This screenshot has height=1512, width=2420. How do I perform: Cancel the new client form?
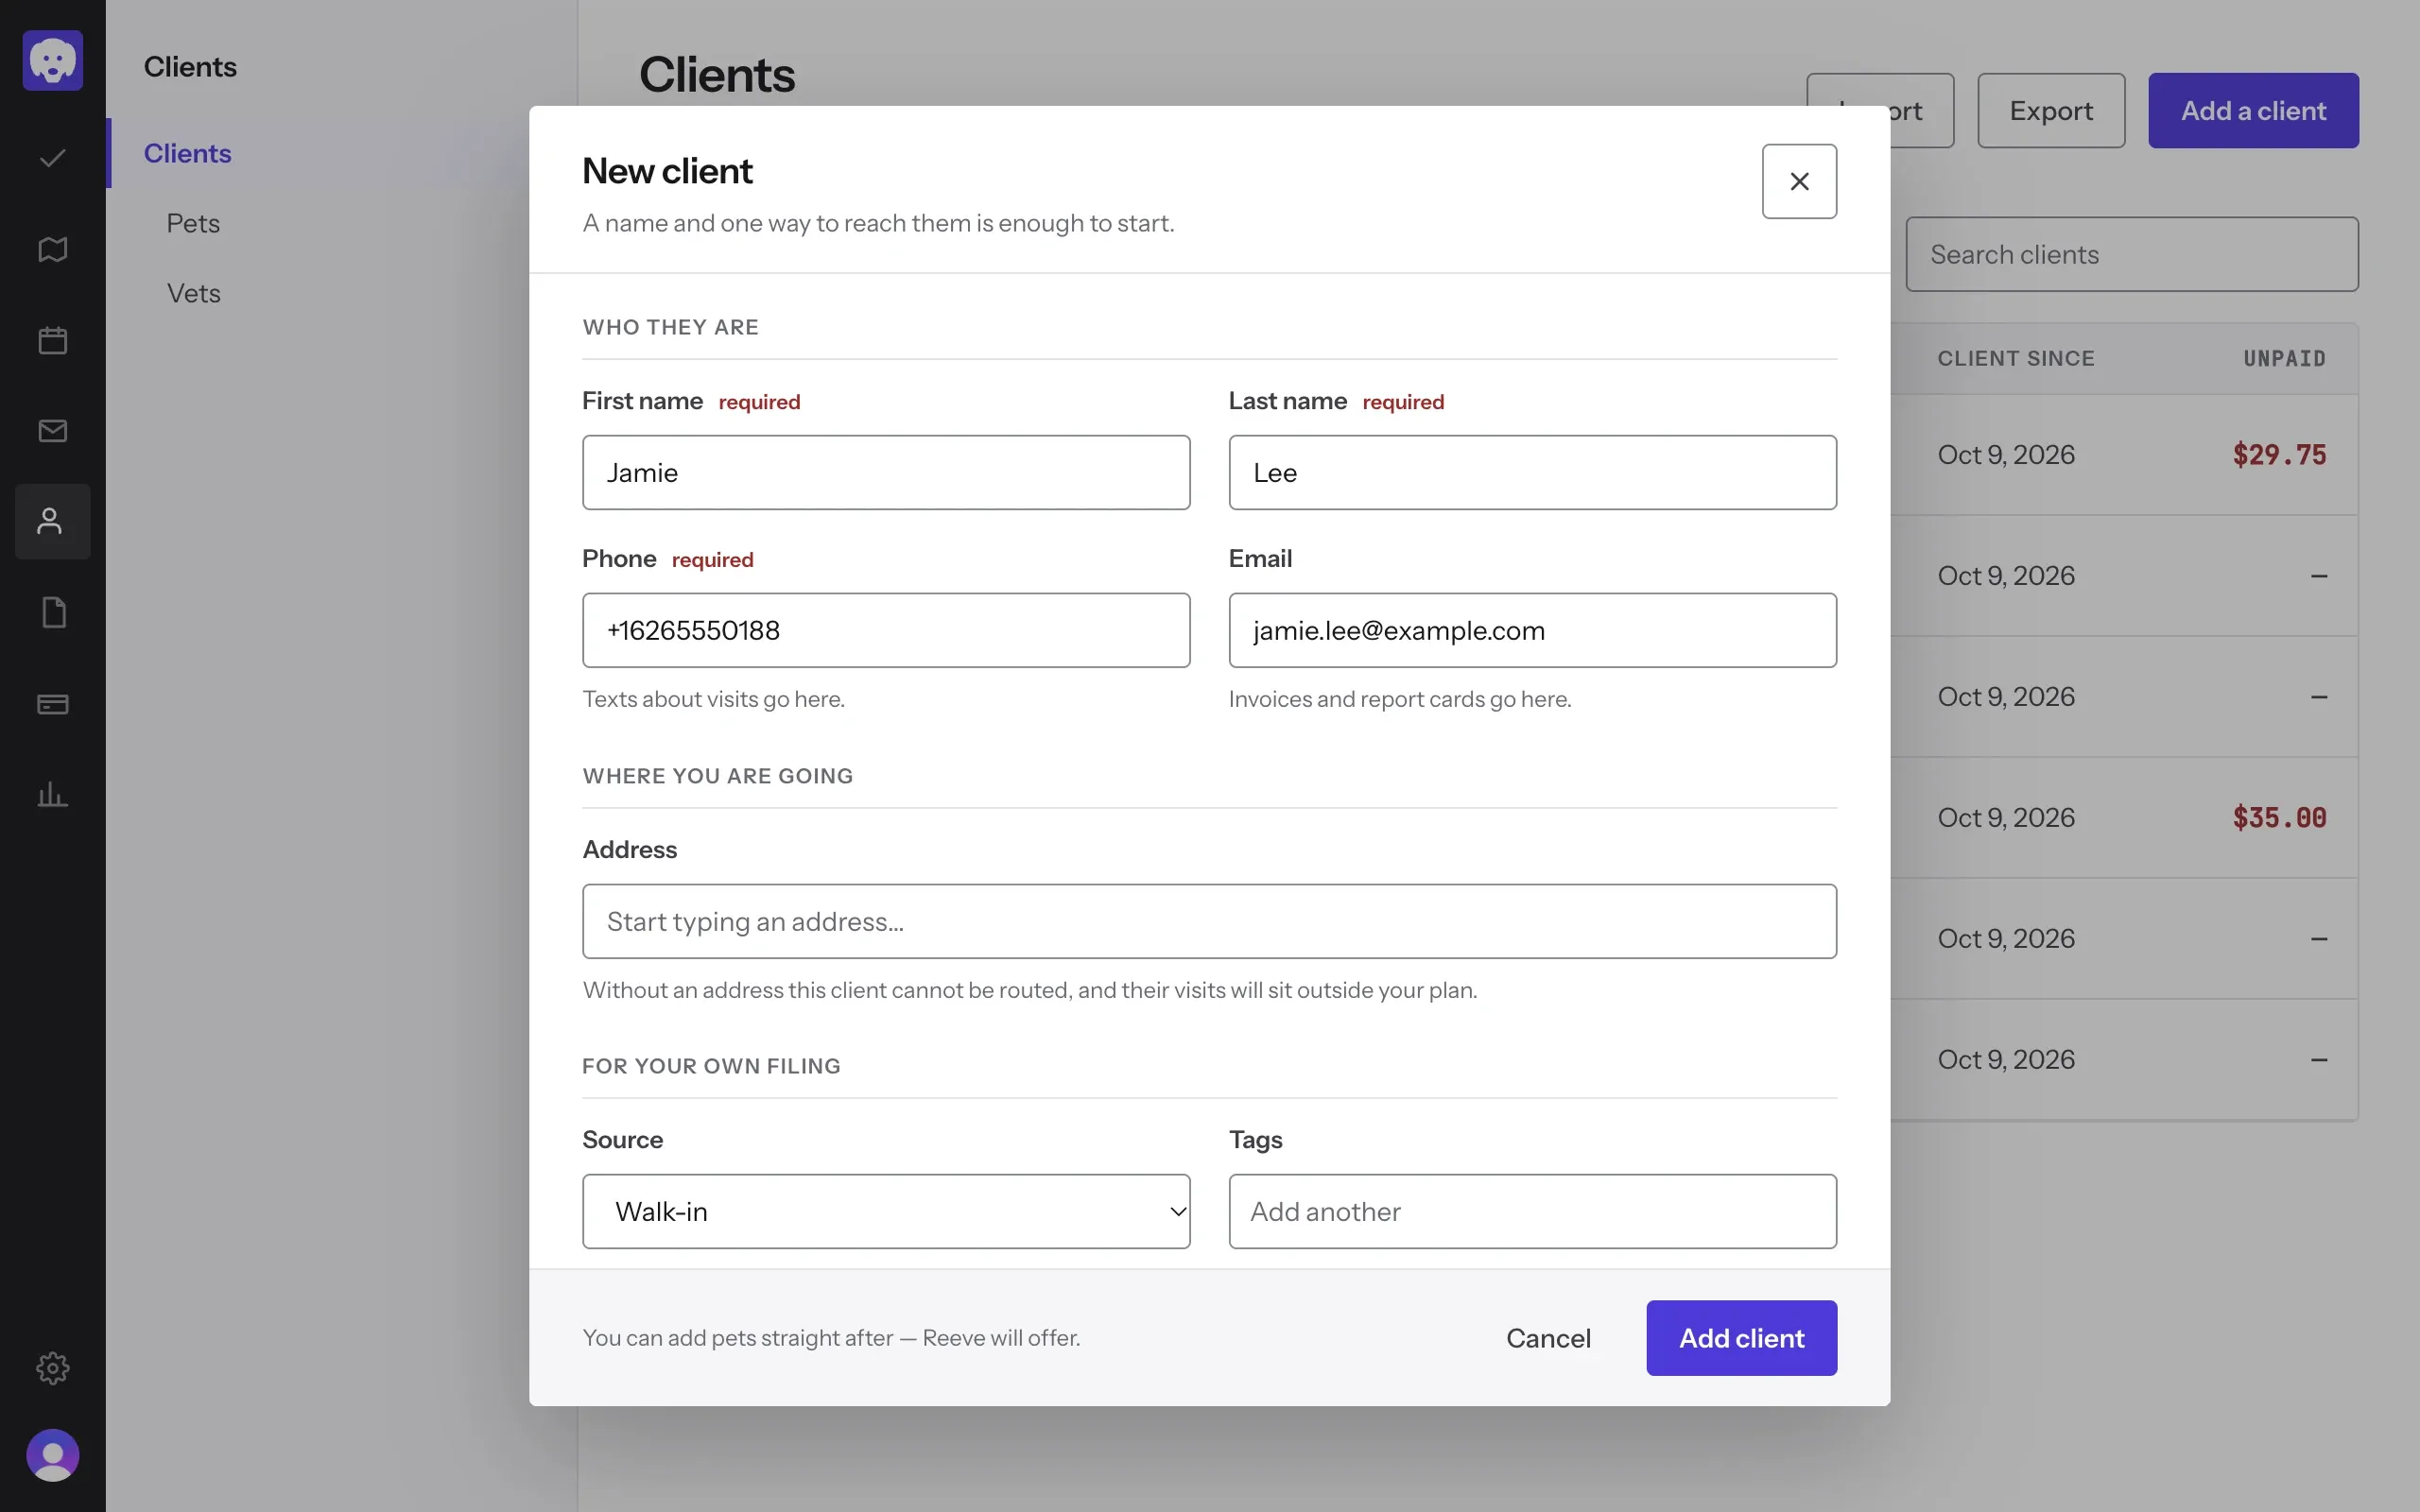pyautogui.click(x=1548, y=1338)
